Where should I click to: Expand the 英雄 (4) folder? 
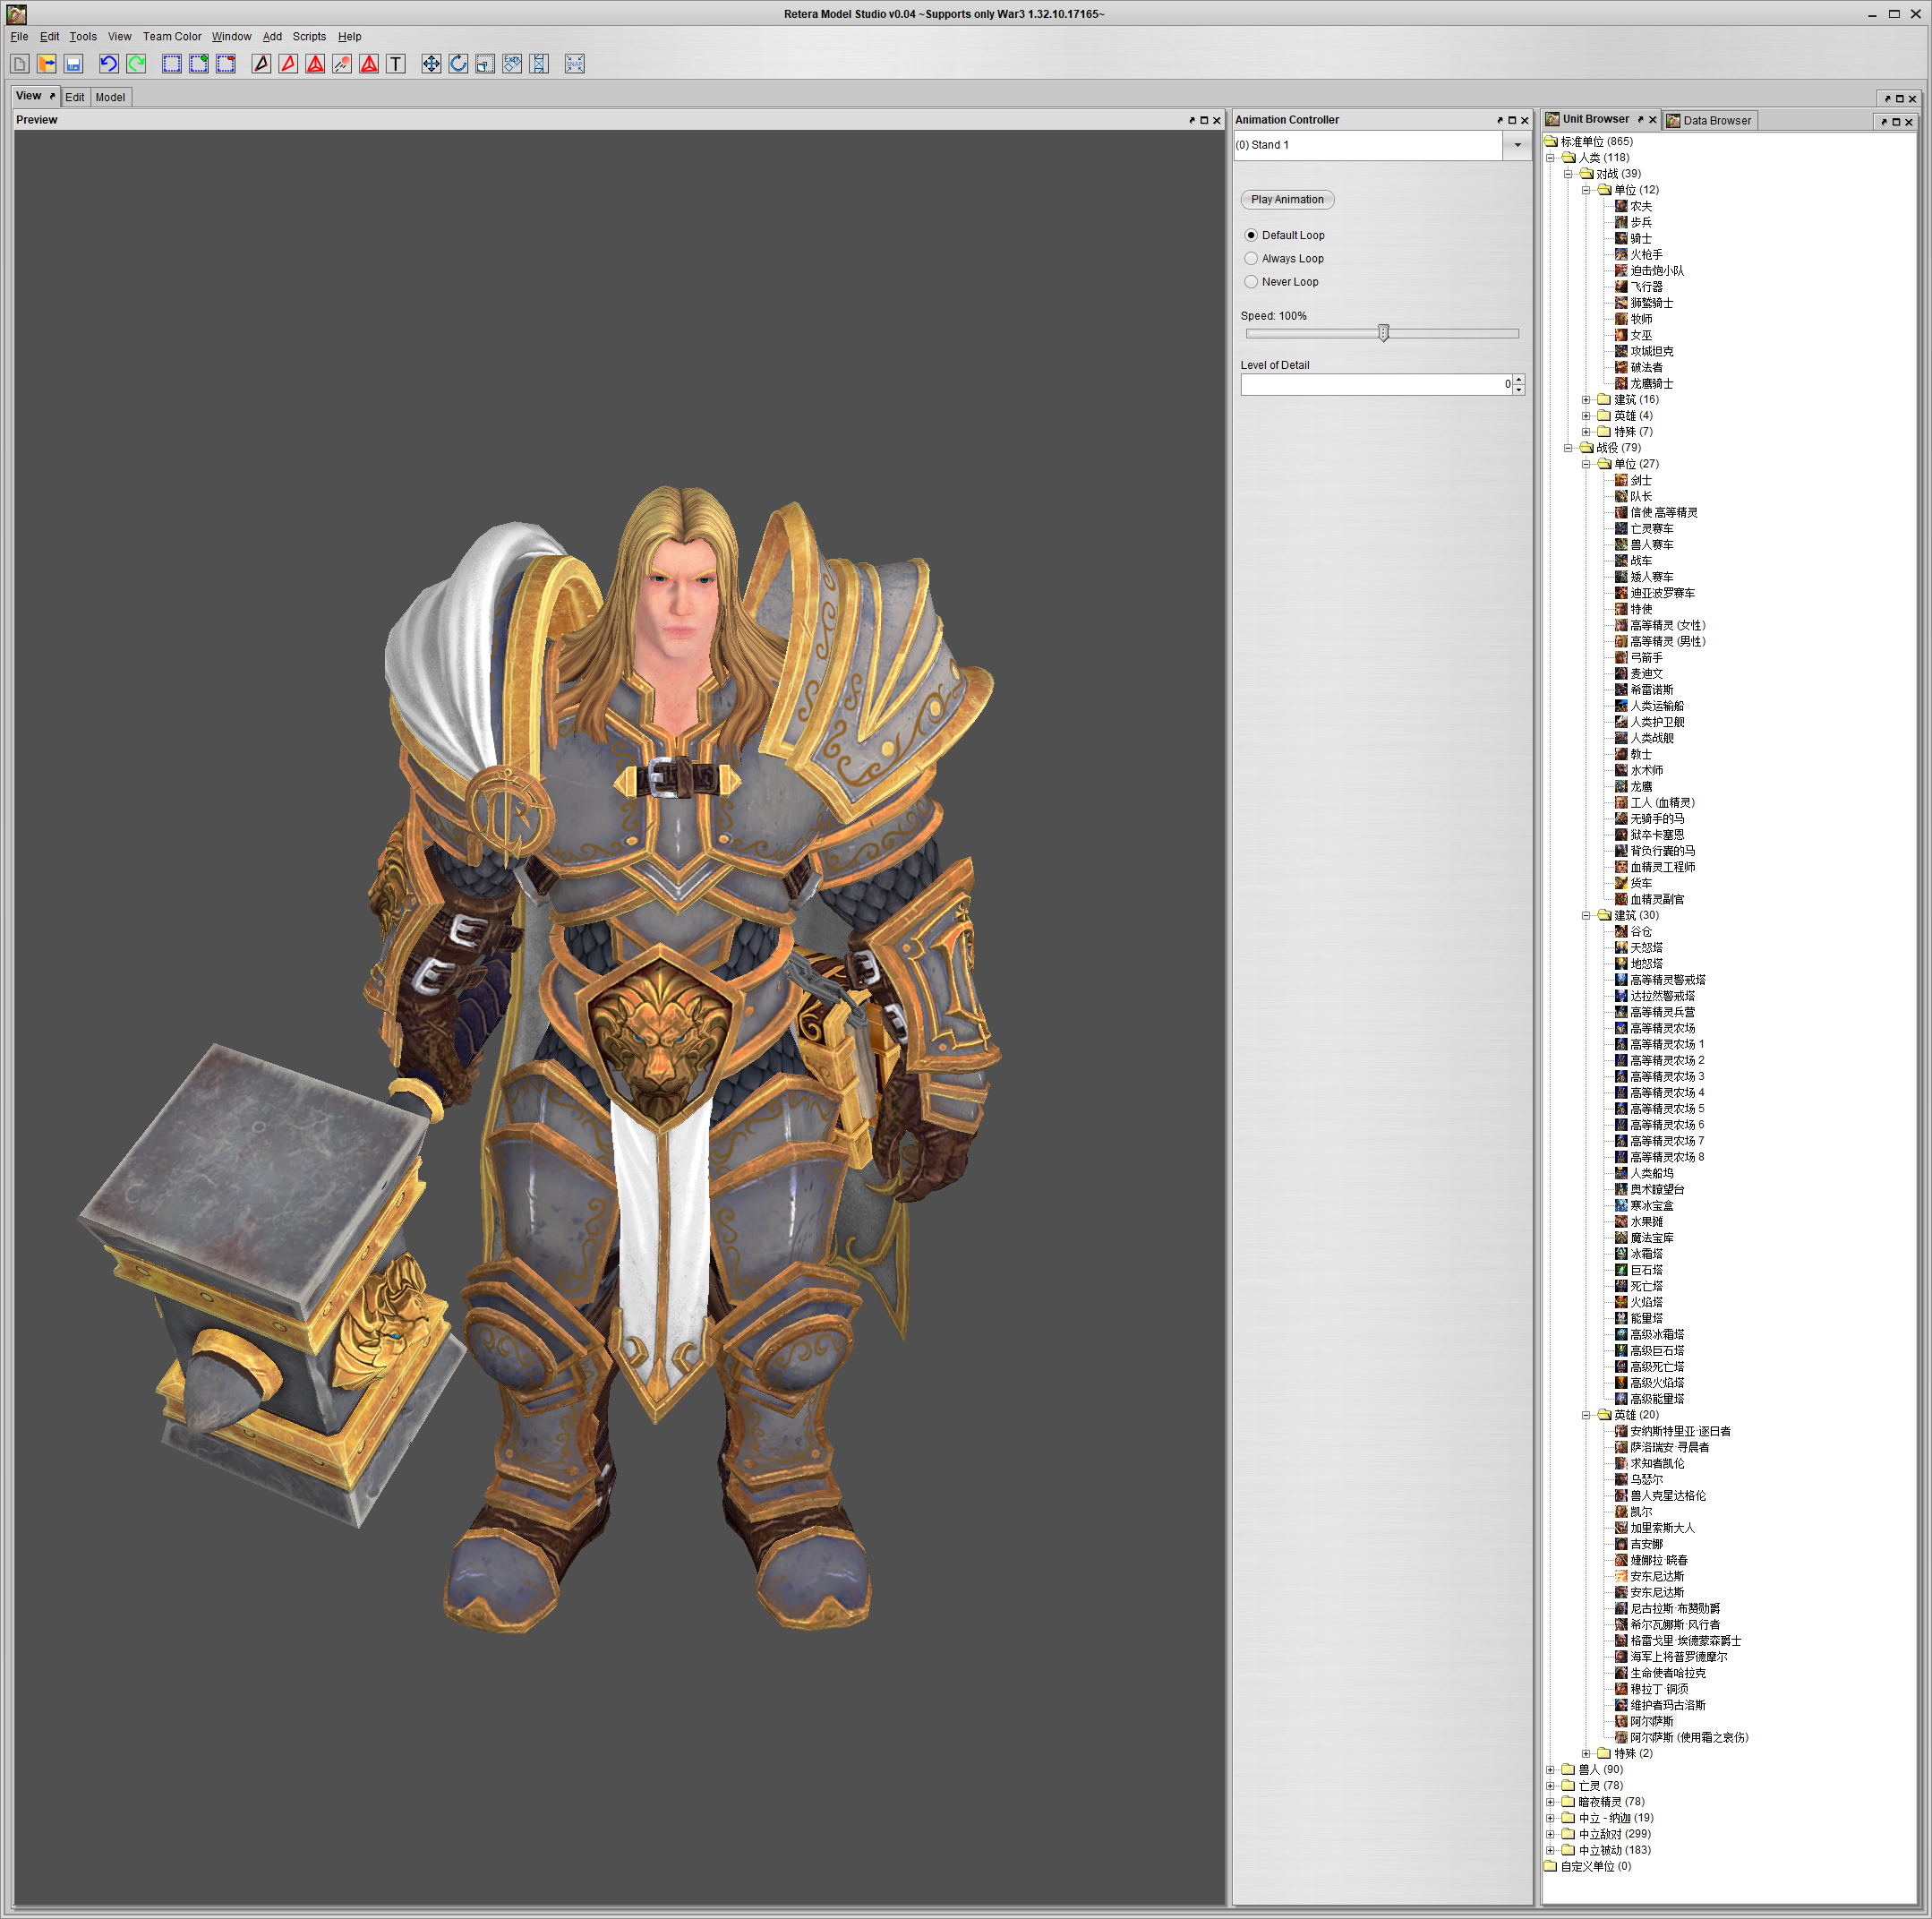point(1585,415)
